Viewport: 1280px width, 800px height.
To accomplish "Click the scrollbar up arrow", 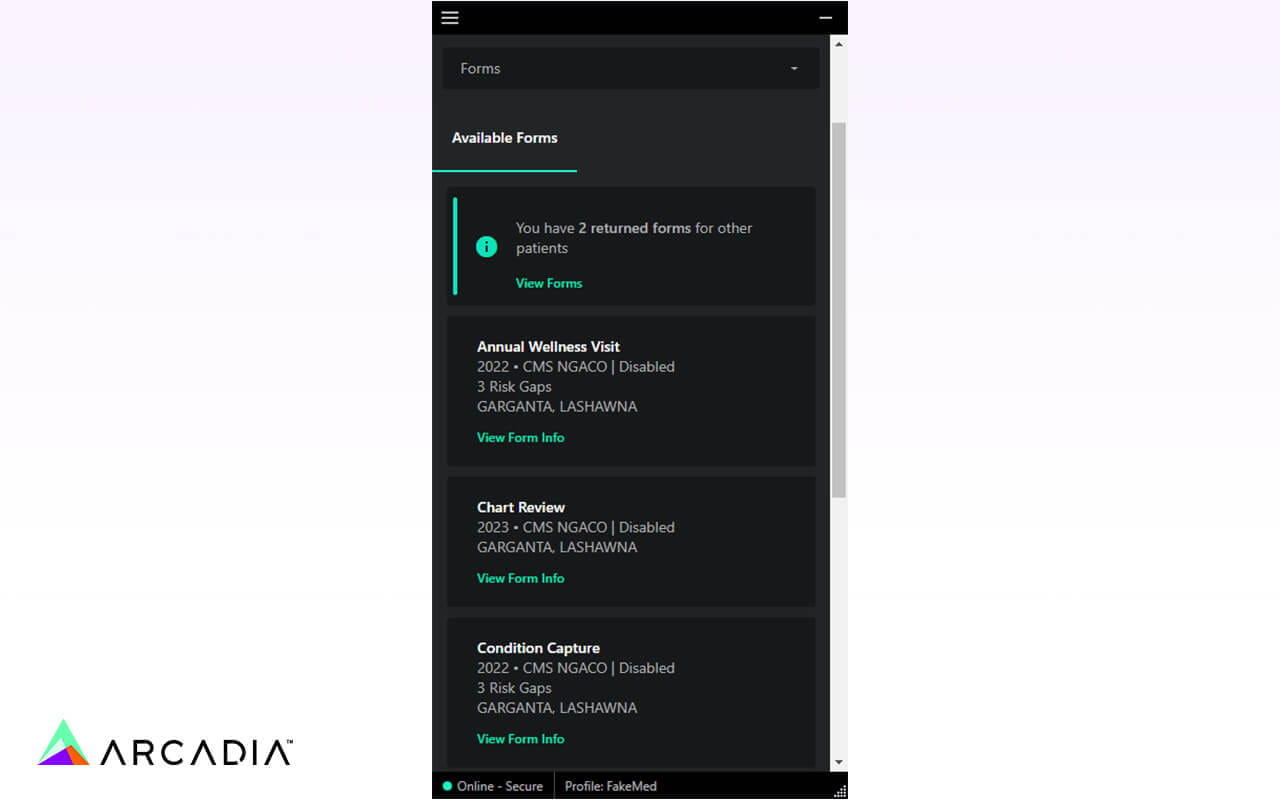I will (x=839, y=44).
